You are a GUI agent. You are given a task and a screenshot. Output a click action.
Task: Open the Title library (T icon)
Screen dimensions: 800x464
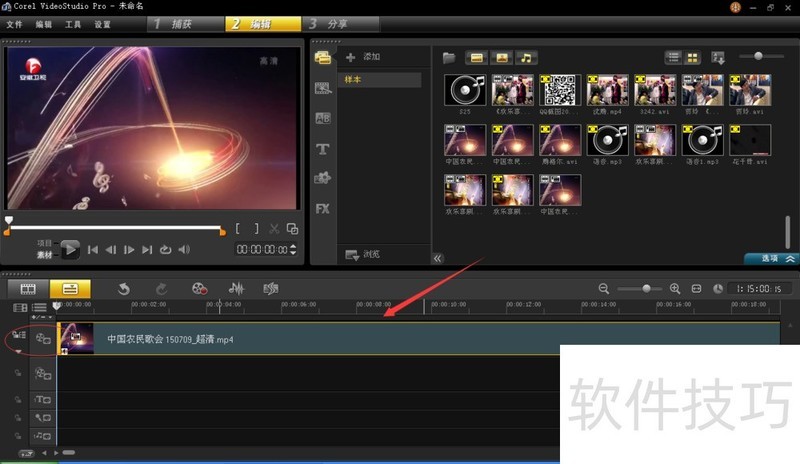pos(323,149)
